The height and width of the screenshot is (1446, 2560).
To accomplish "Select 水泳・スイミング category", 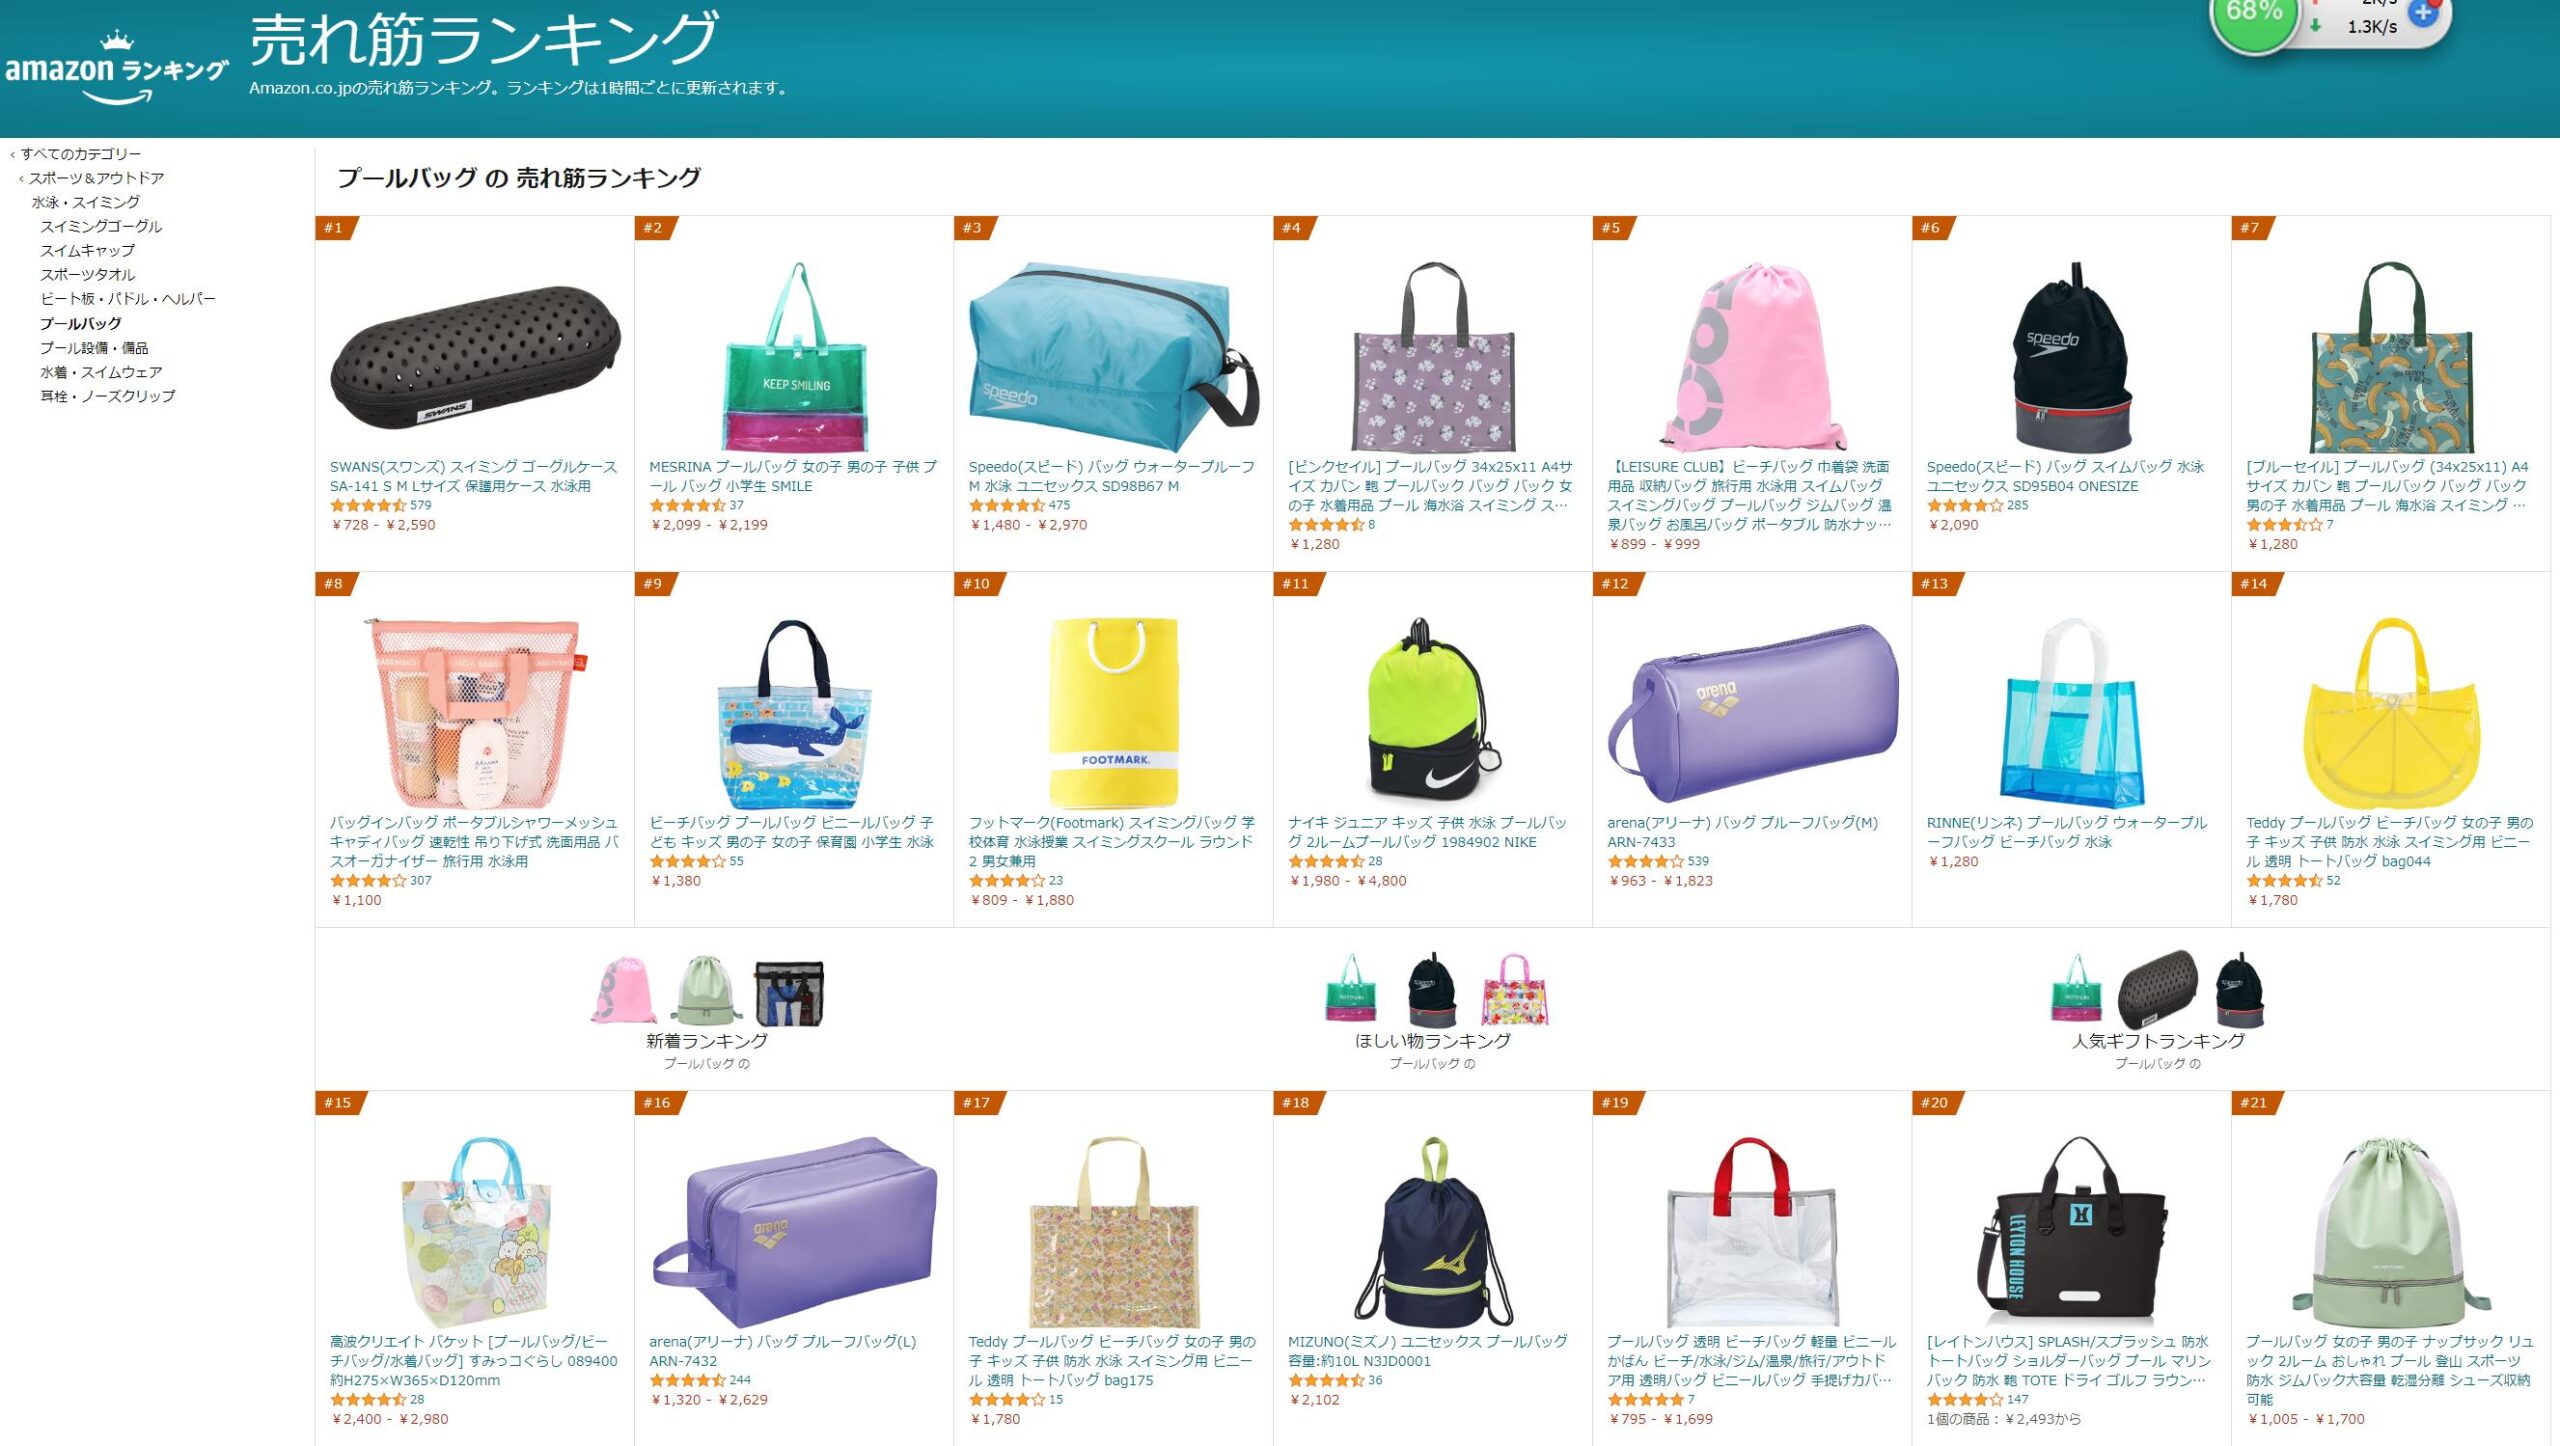I will pyautogui.click(x=86, y=202).
